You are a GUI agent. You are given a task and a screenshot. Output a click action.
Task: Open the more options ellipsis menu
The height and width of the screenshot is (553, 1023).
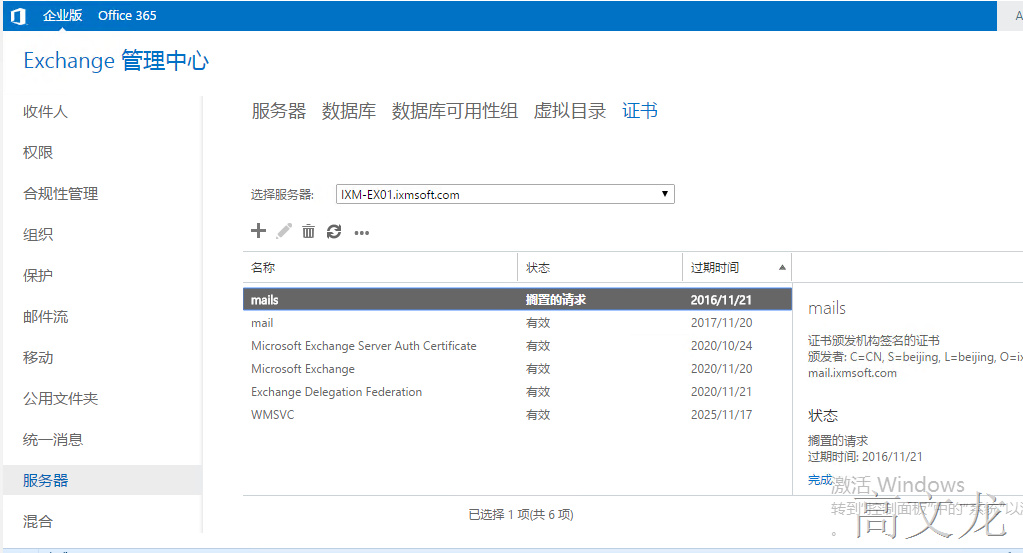pos(361,233)
